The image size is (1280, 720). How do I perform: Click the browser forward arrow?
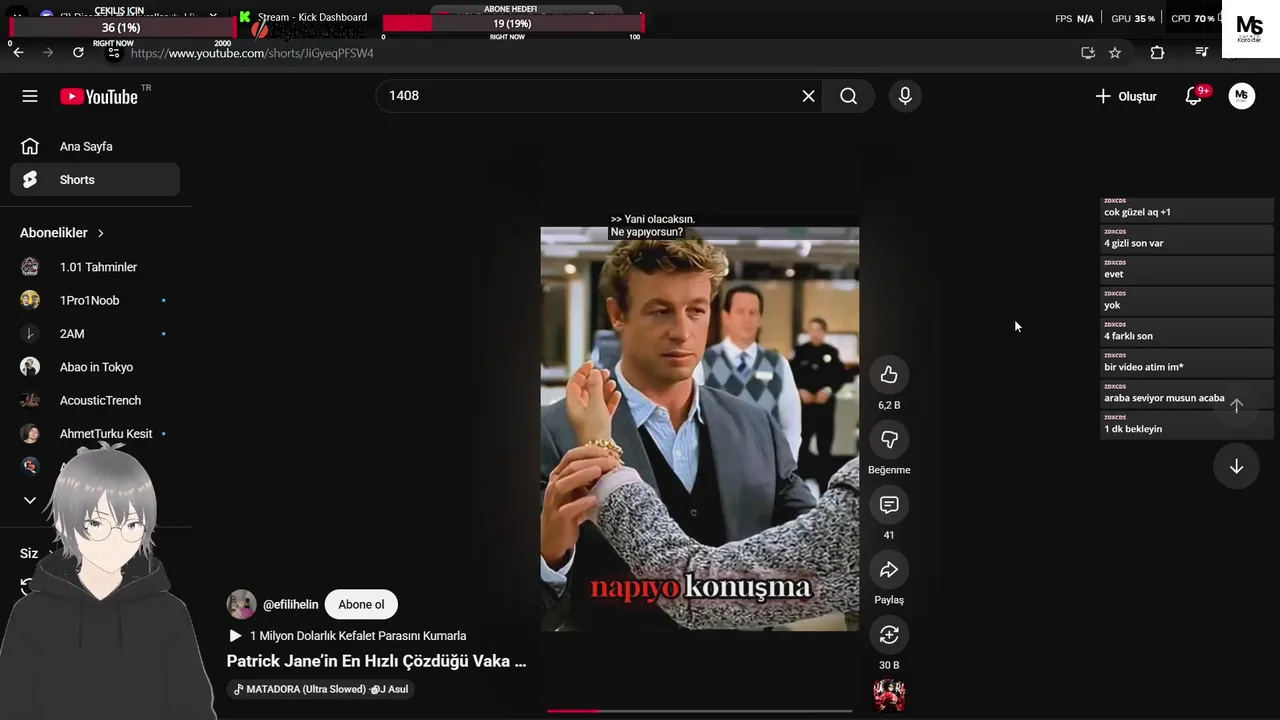(48, 53)
